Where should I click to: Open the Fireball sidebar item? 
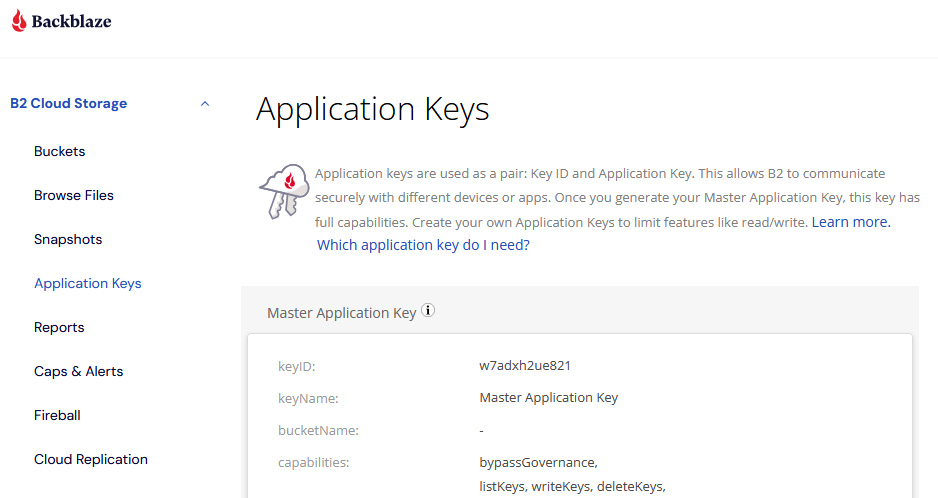click(x=57, y=416)
